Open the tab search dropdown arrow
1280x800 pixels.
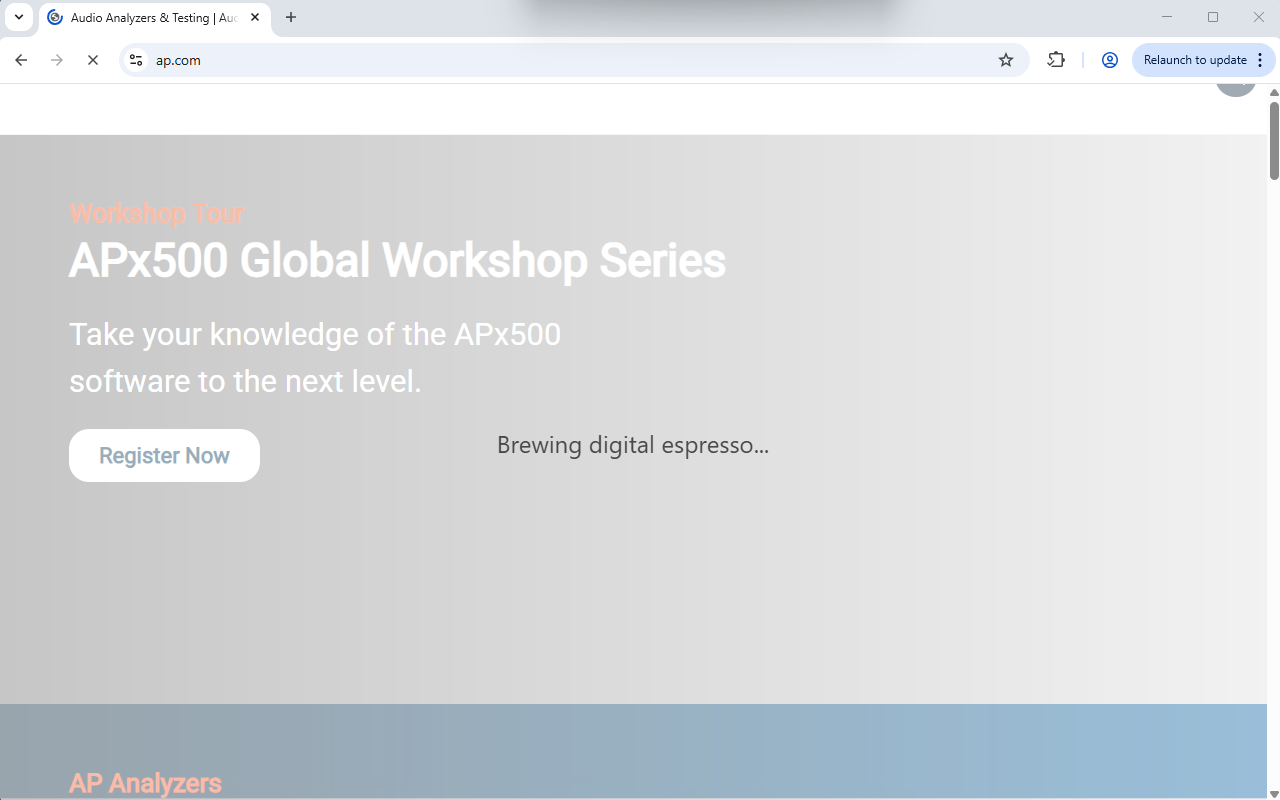[x=18, y=17]
